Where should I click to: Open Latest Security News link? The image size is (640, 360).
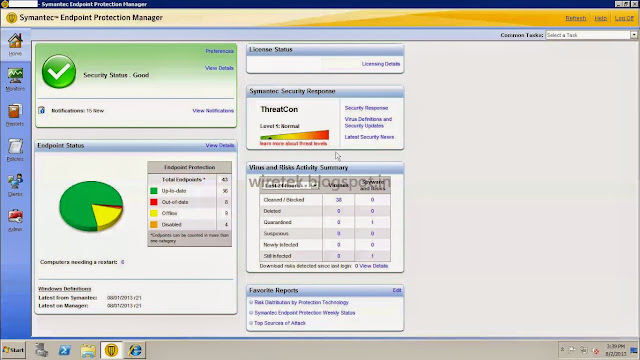[x=369, y=137]
